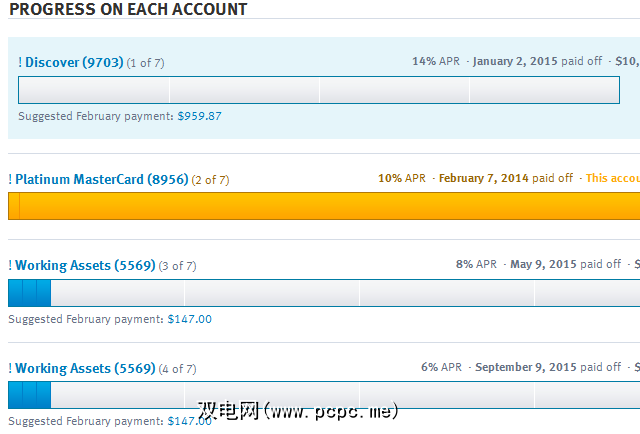Click the February 7, 2014 payoff date
This screenshot has height=434, width=640.
484,178
